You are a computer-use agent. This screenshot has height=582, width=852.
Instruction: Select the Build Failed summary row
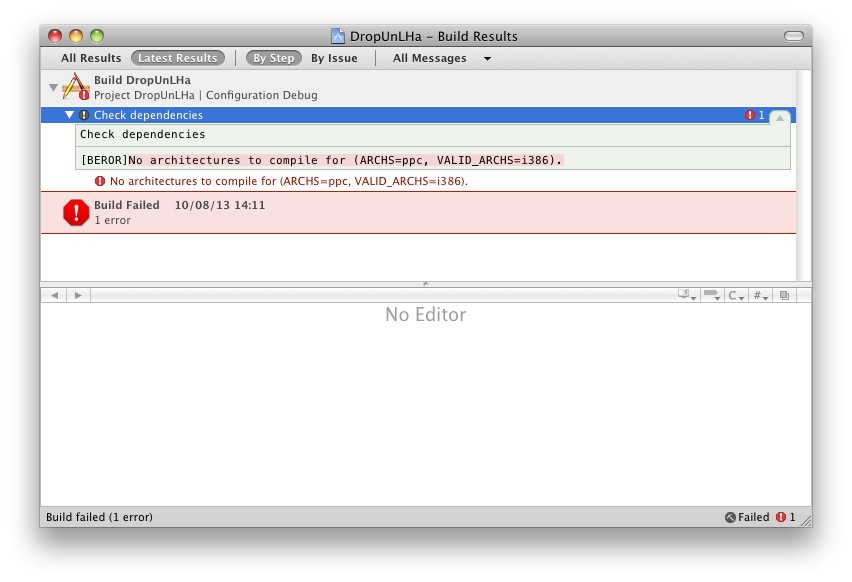(418, 212)
